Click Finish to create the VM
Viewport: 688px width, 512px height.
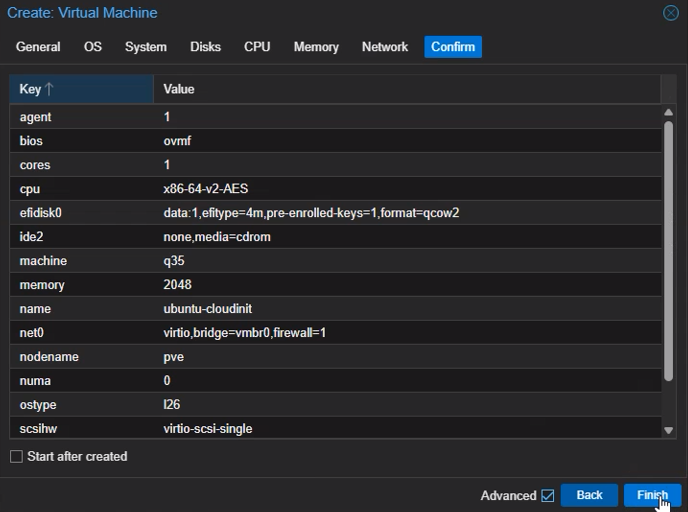pyautogui.click(x=652, y=495)
